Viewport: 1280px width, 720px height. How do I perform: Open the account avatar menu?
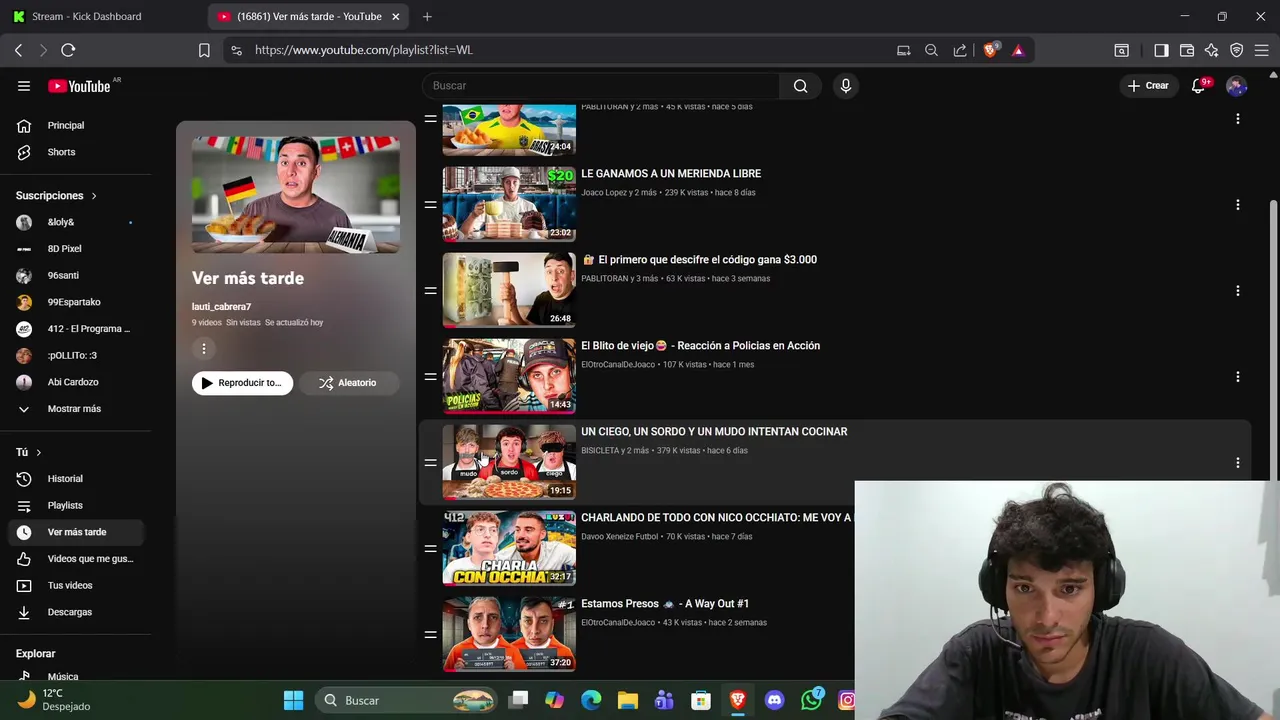(x=1237, y=86)
